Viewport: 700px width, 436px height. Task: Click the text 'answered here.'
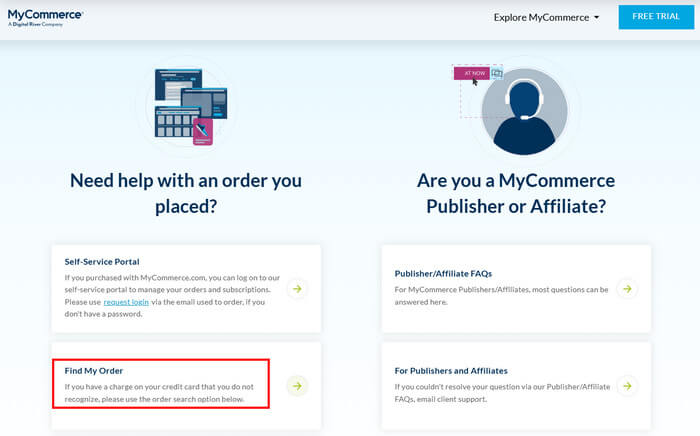[421, 302]
